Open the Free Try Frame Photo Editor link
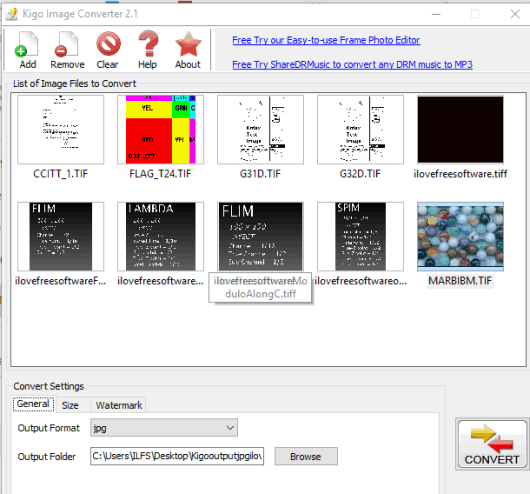The image size is (530, 494). coord(326,40)
